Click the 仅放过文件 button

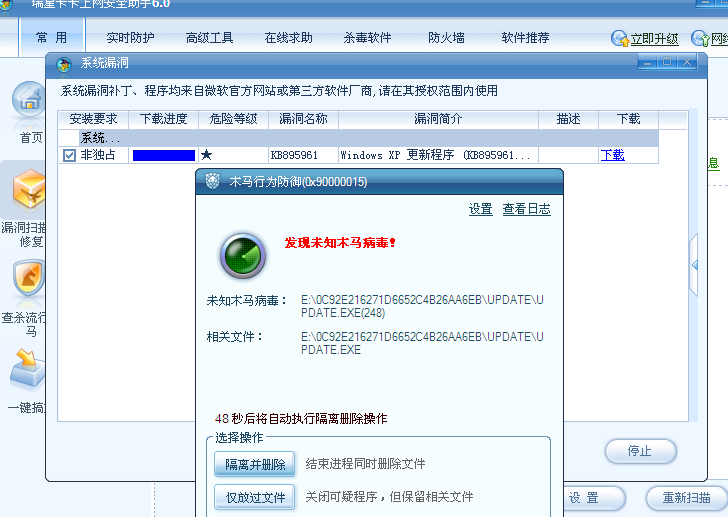[254, 497]
